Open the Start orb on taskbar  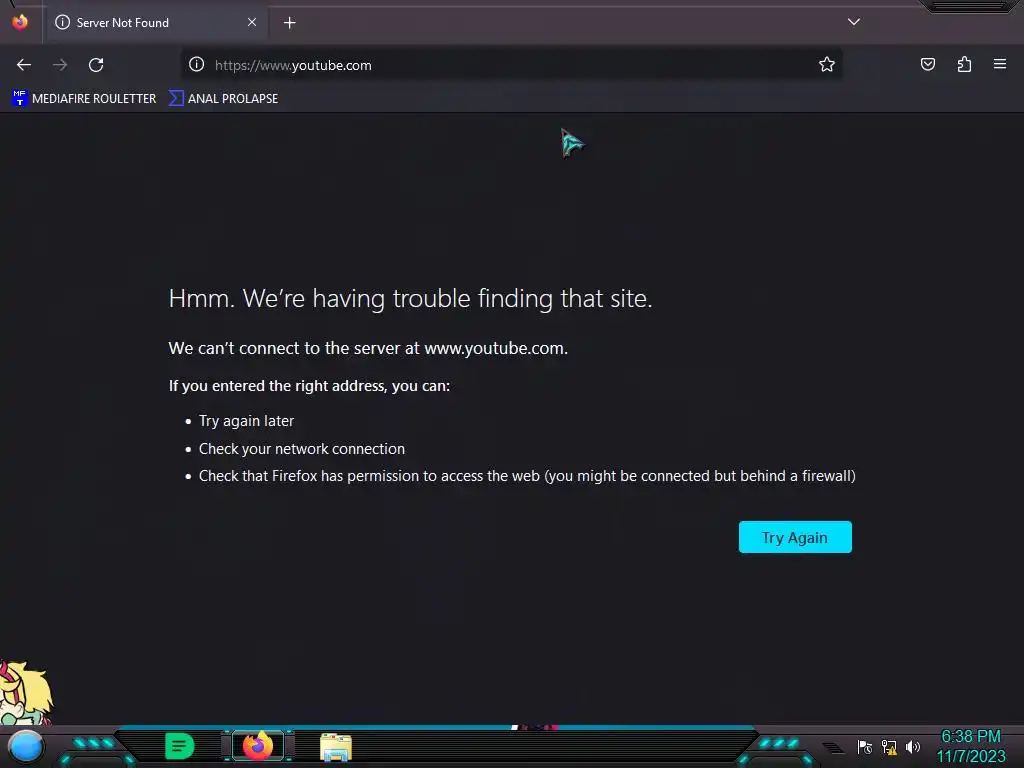pyautogui.click(x=26, y=747)
